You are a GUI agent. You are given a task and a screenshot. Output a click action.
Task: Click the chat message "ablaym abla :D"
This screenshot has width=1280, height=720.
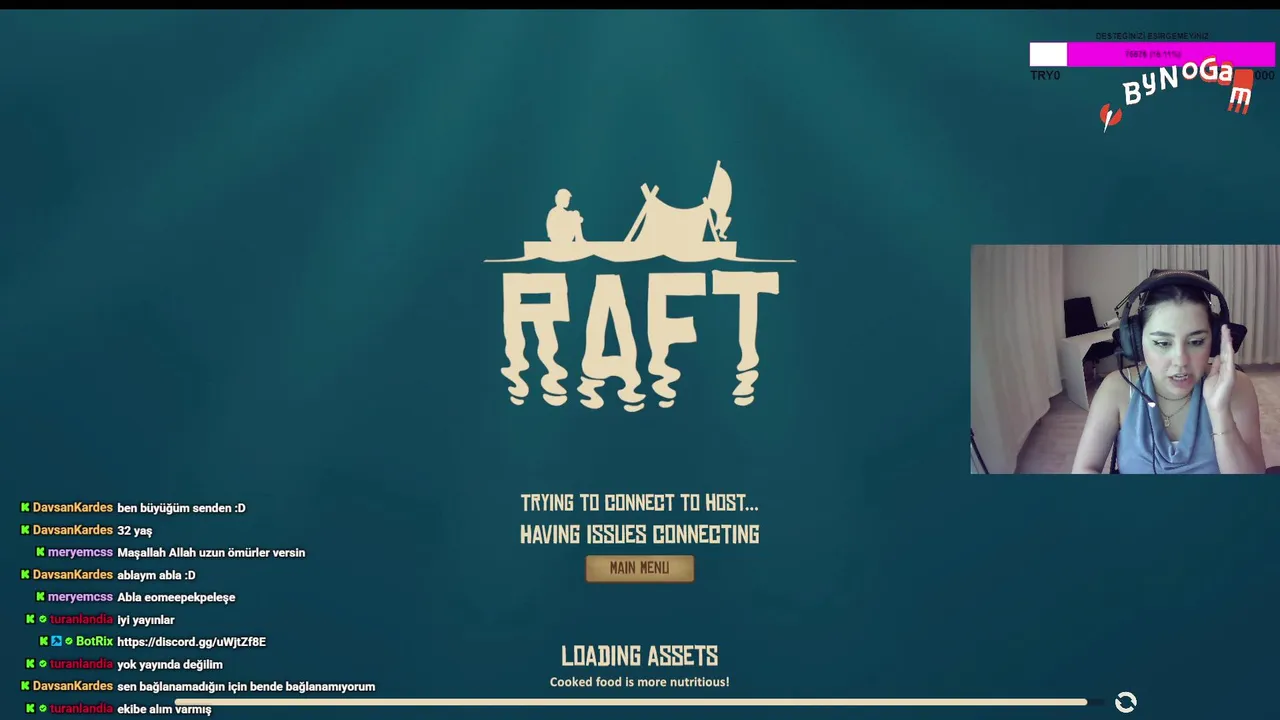156,575
